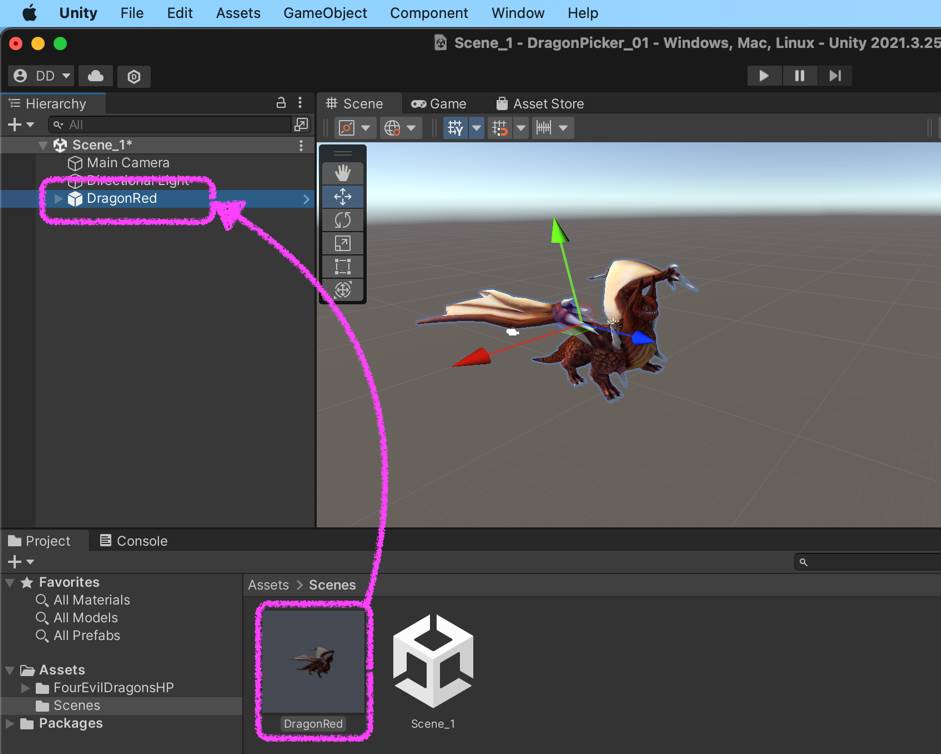This screenshot has width=941, height=754.
Task: Toggle the Hierarchy panel lock
Action: pyautogui.click(x=281, y=103)
